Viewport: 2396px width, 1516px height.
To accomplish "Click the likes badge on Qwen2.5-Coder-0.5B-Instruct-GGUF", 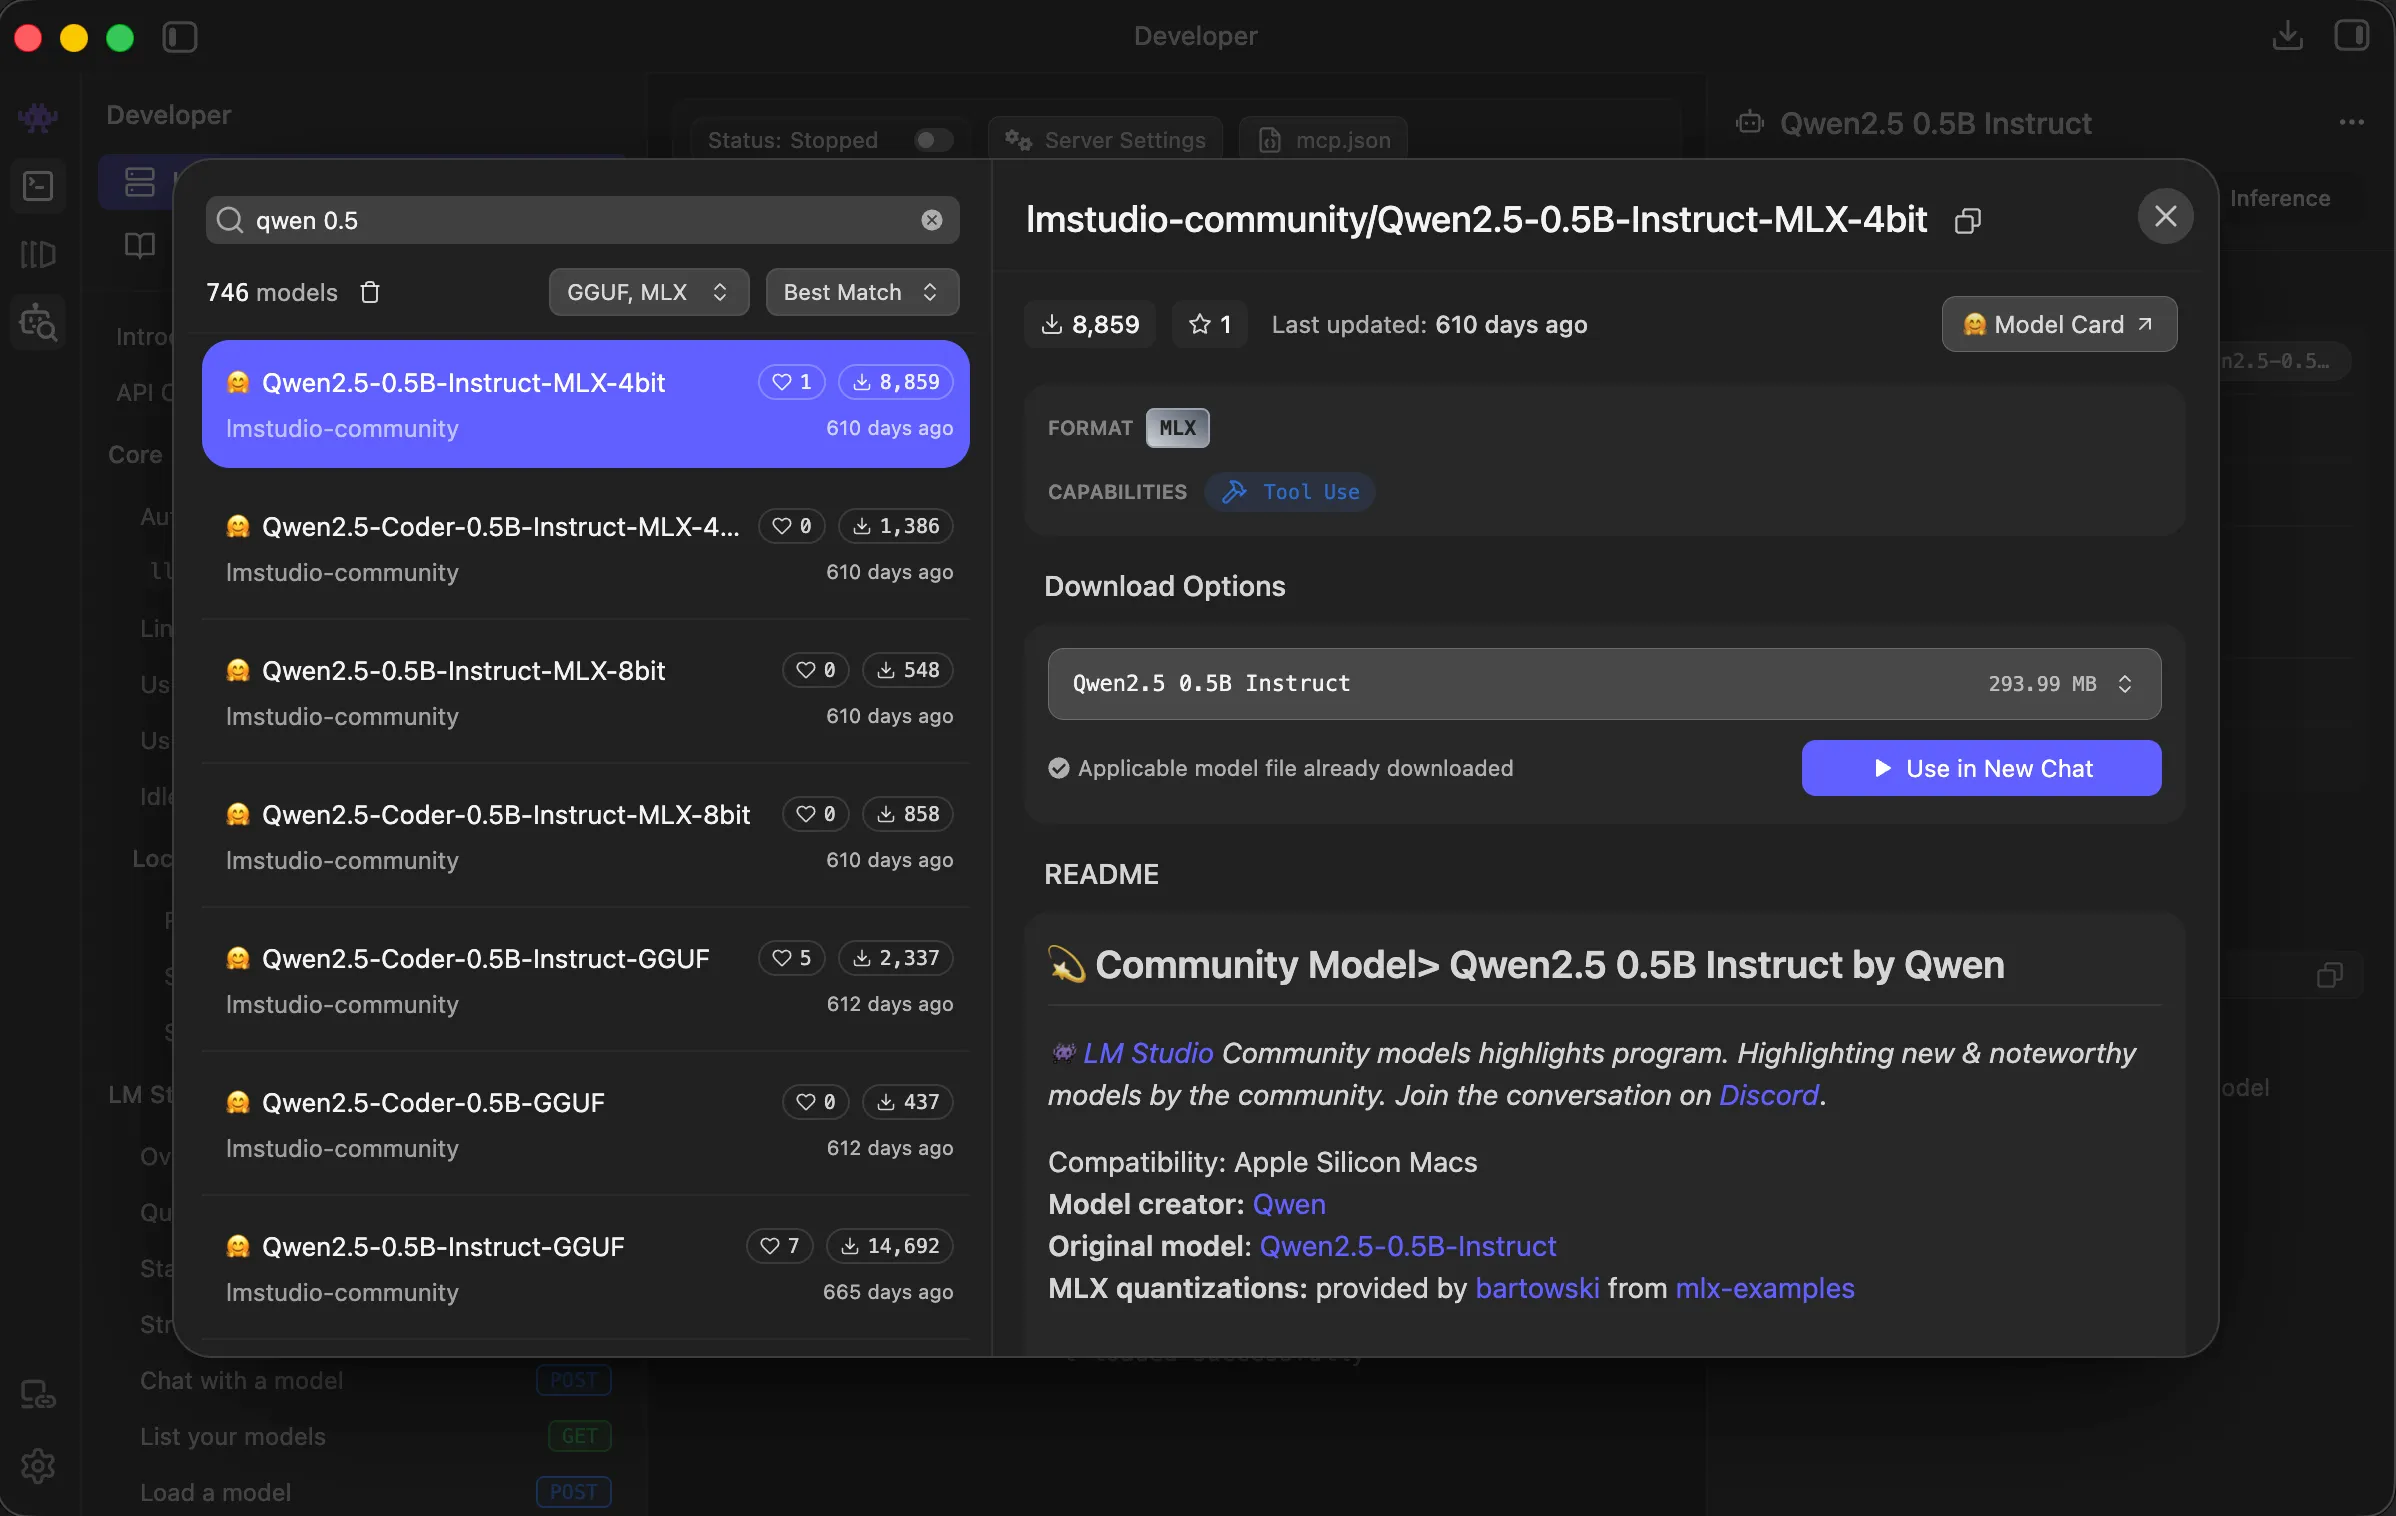I will click(x=791, y=958).
